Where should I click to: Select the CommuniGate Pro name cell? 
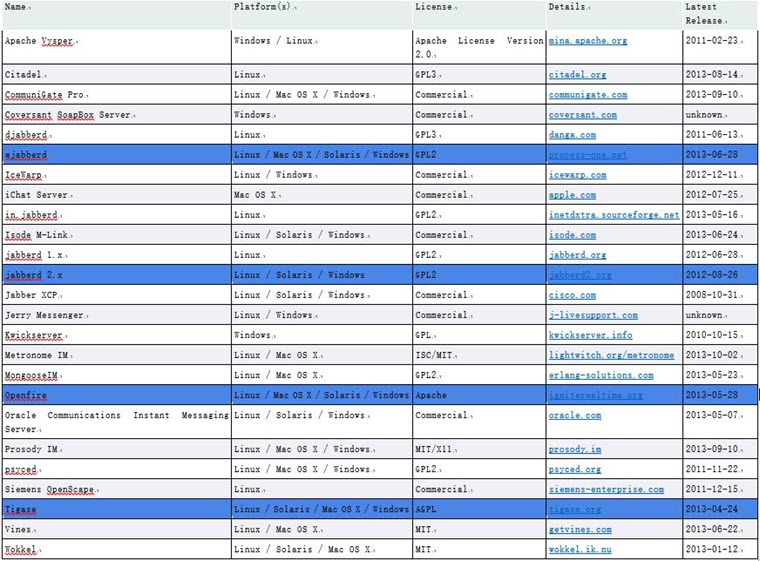[x=117, y=95]
